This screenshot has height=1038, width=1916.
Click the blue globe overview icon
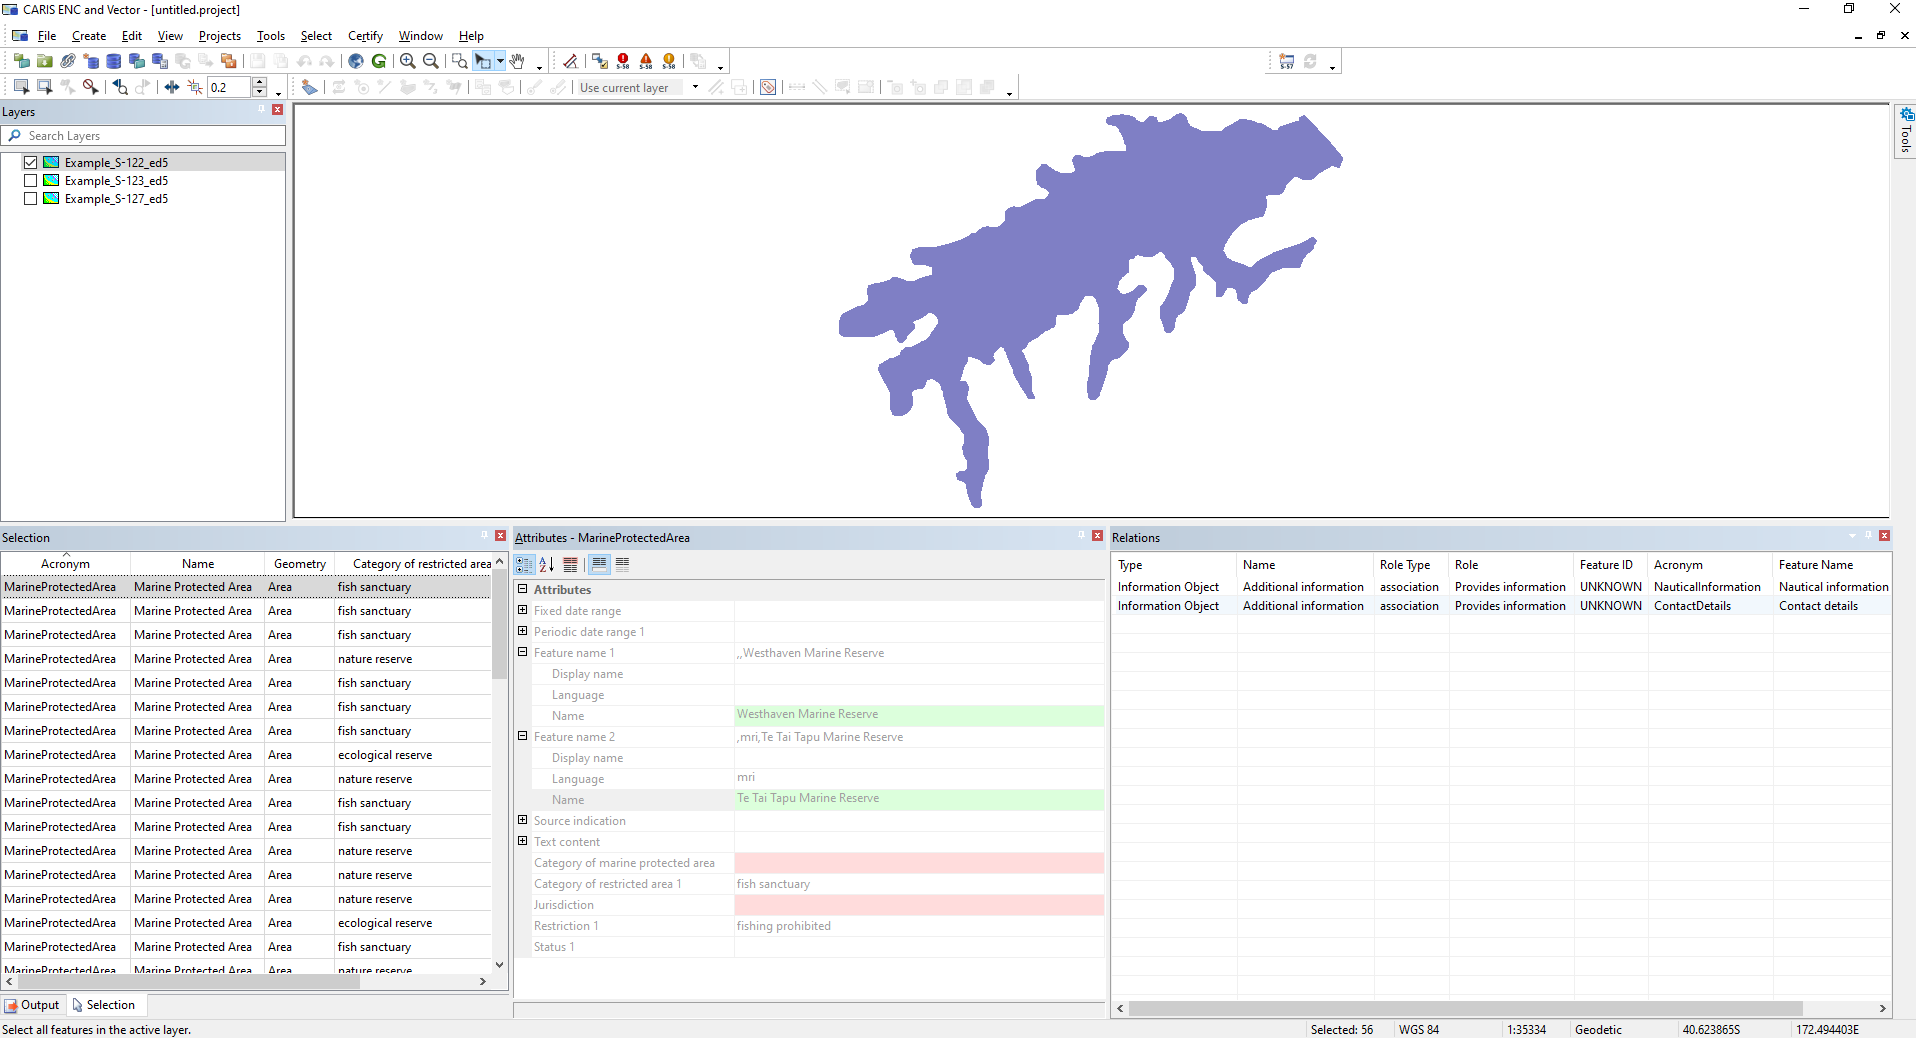pos(356,61)
